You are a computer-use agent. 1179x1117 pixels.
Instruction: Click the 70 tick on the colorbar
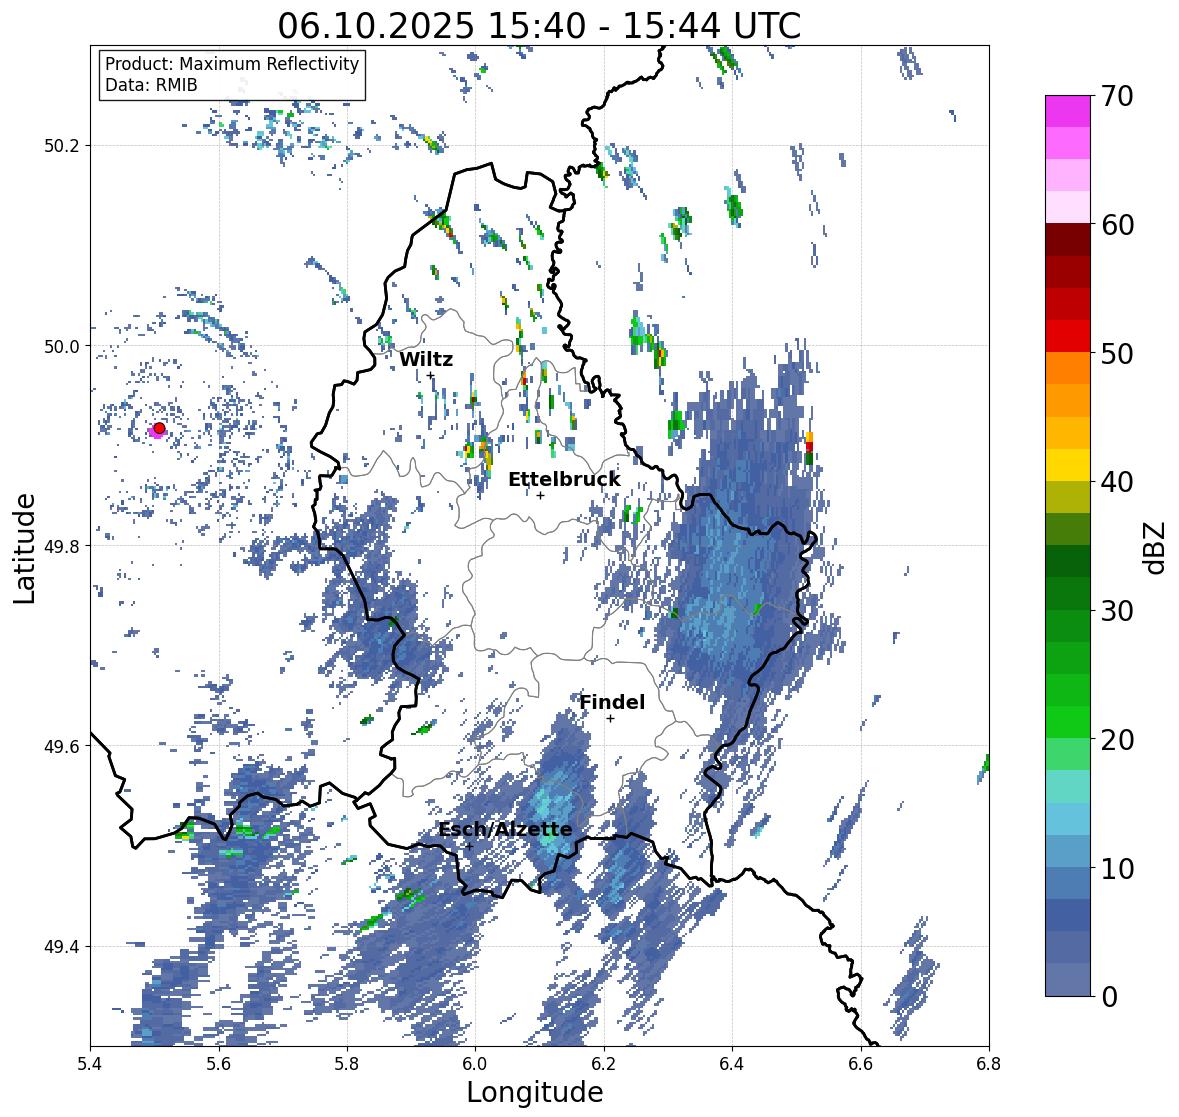point(1117,96)
